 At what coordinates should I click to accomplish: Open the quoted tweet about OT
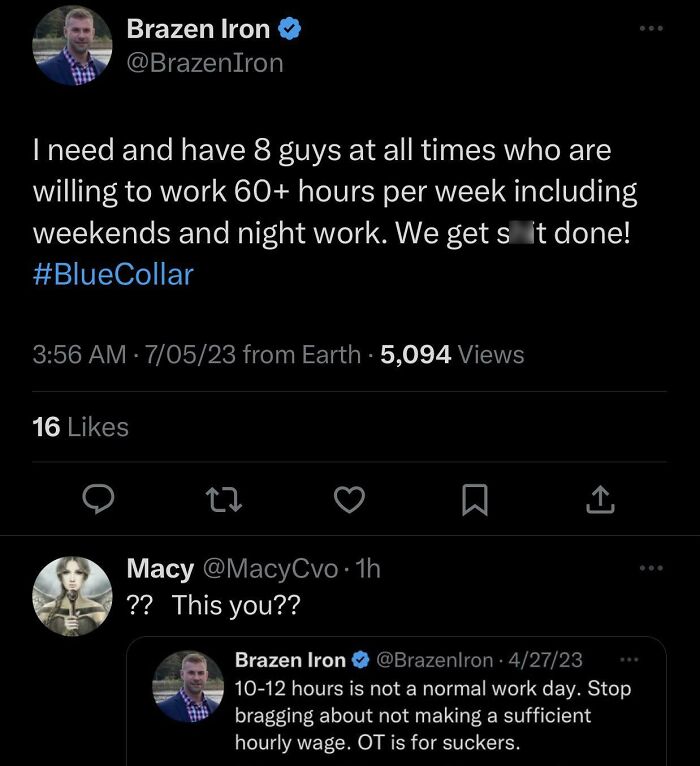click(432, 715)
